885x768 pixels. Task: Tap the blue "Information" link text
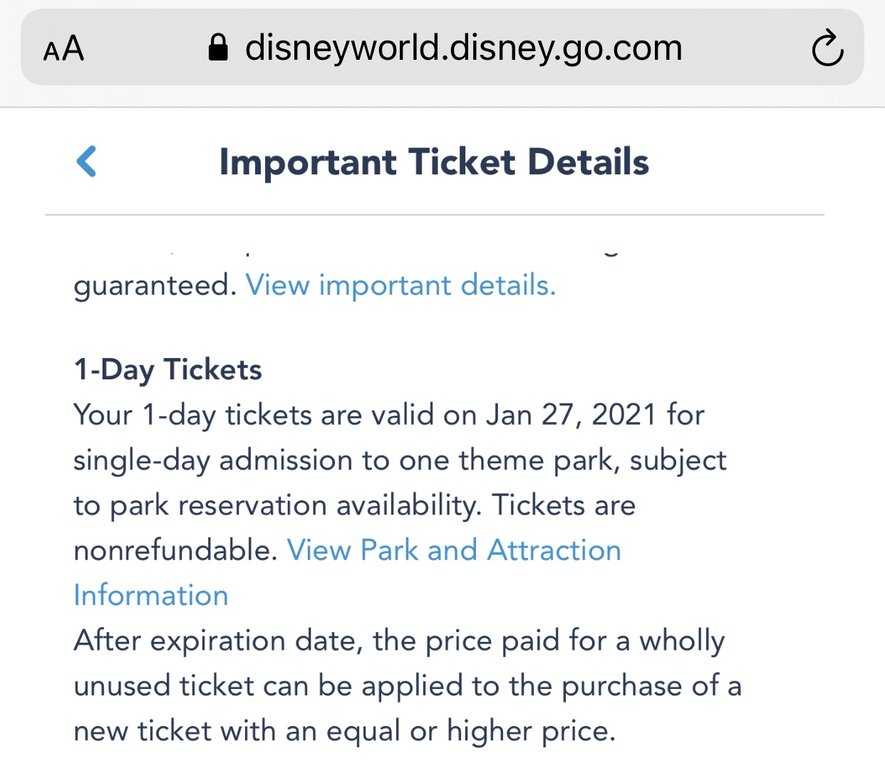[150, 595]
